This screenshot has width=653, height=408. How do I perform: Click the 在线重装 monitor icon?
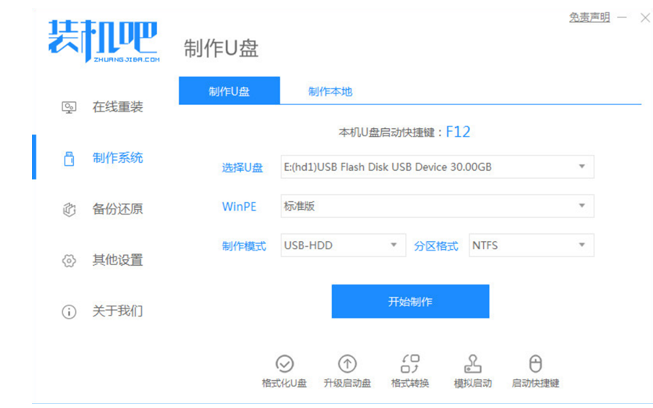coord(69,107)
